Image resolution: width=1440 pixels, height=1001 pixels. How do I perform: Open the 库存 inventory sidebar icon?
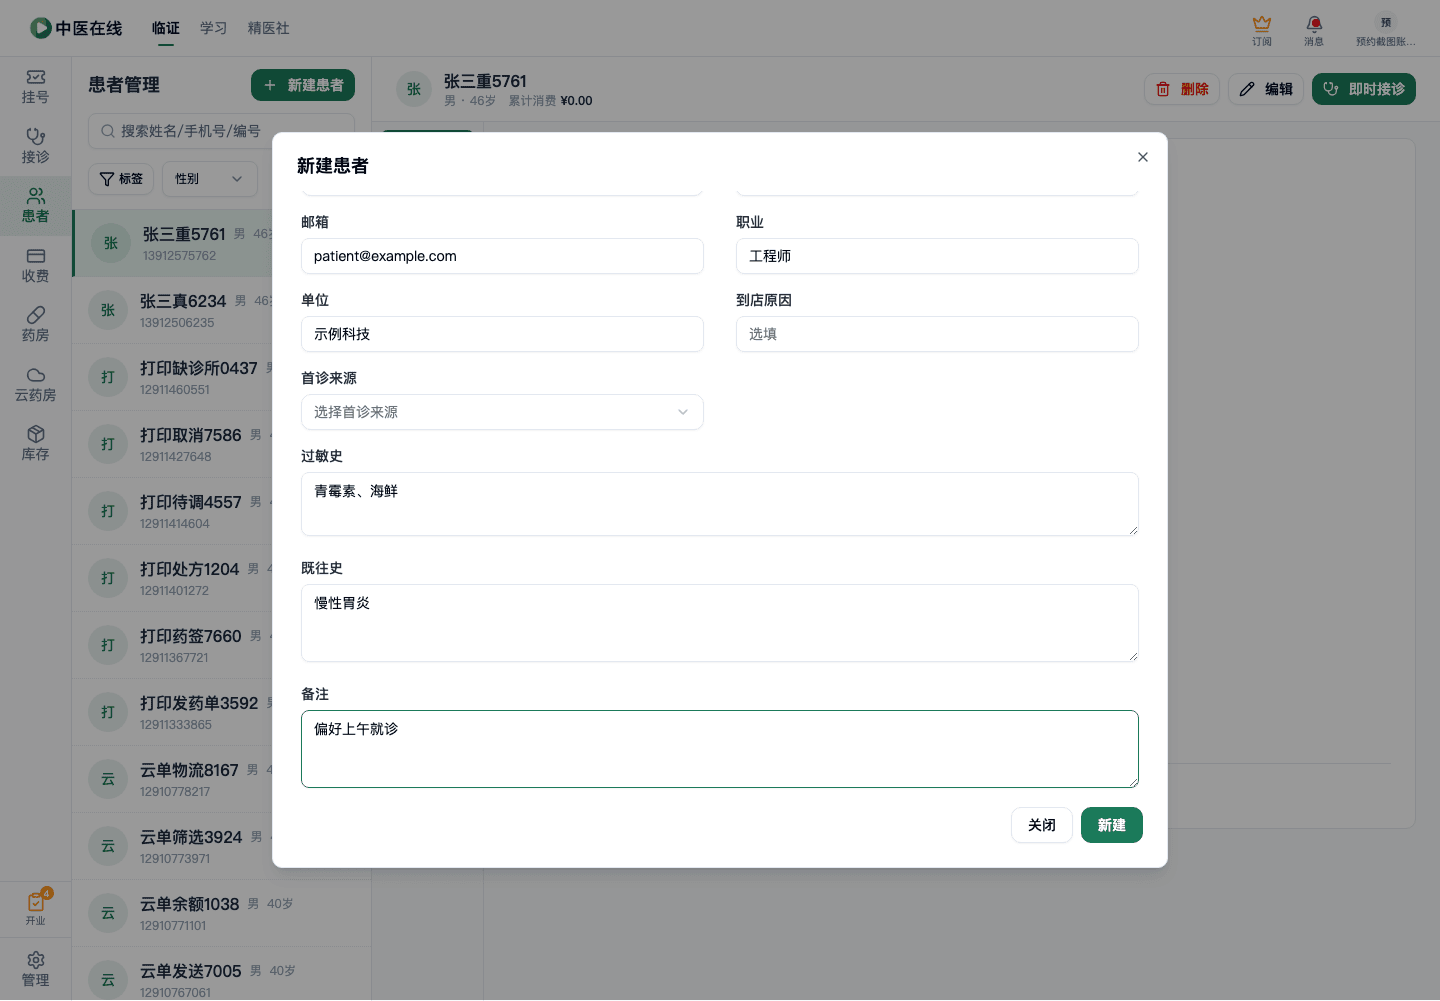tap(35, 443)
